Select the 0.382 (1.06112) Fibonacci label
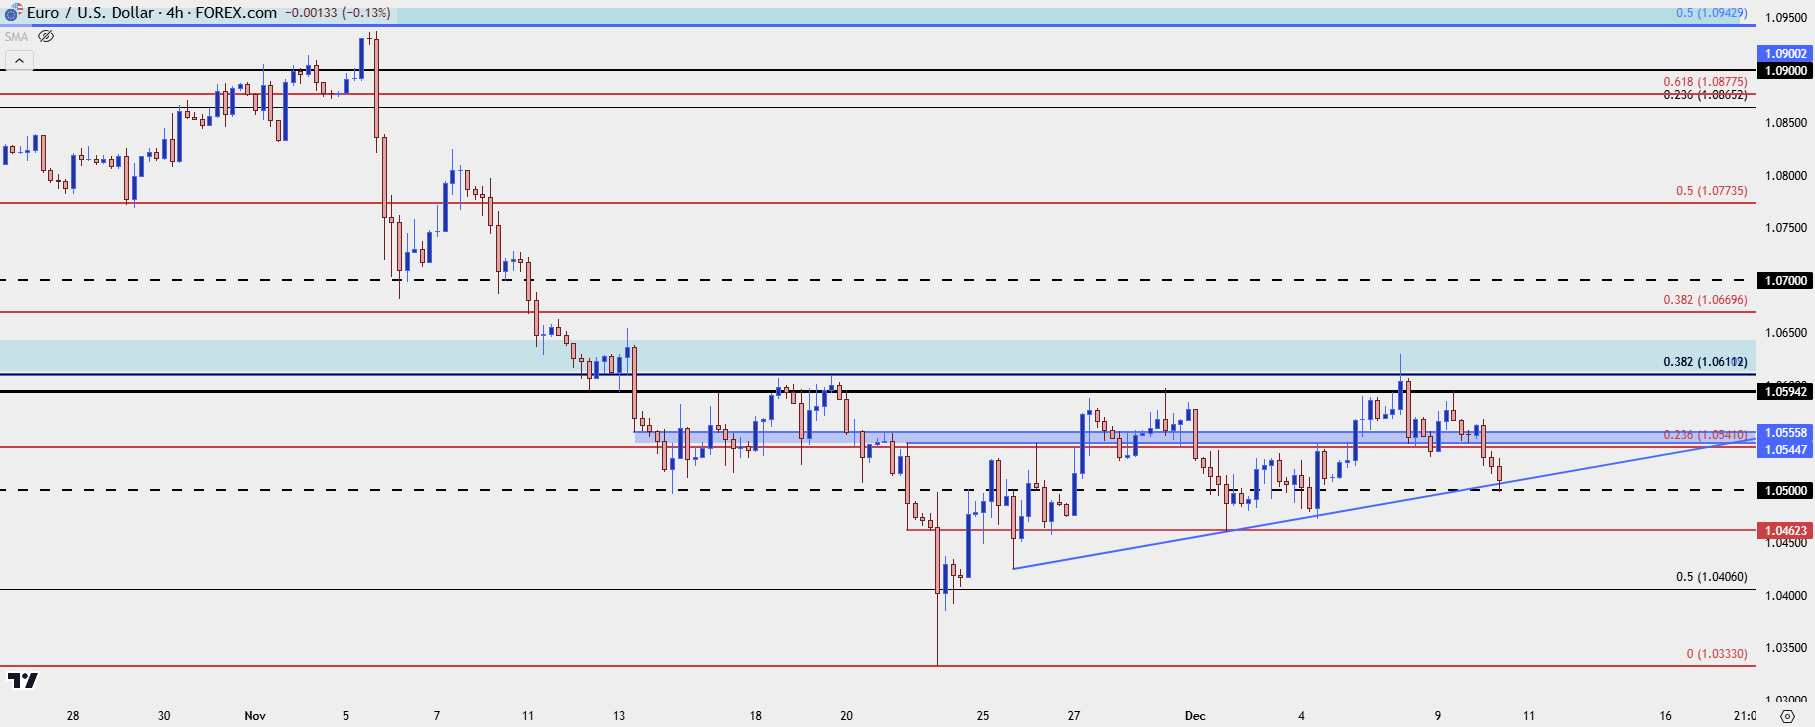The height and width of the screenshot is (727, 1815). point(1705,362)
